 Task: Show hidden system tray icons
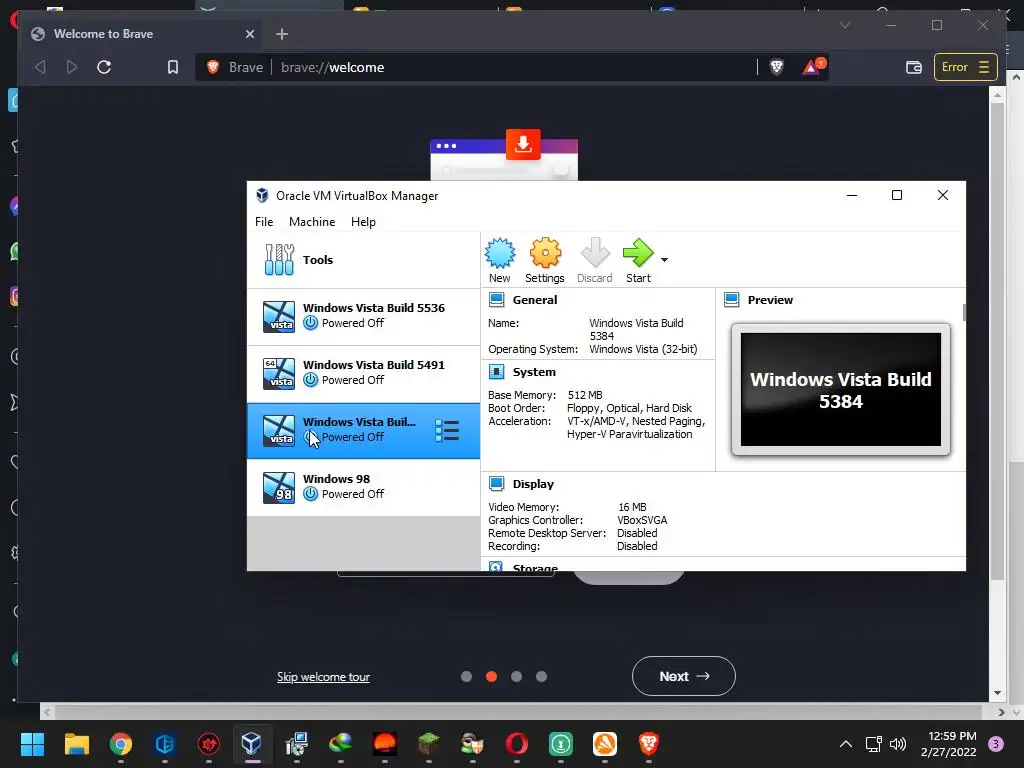(x=846, y=744)
